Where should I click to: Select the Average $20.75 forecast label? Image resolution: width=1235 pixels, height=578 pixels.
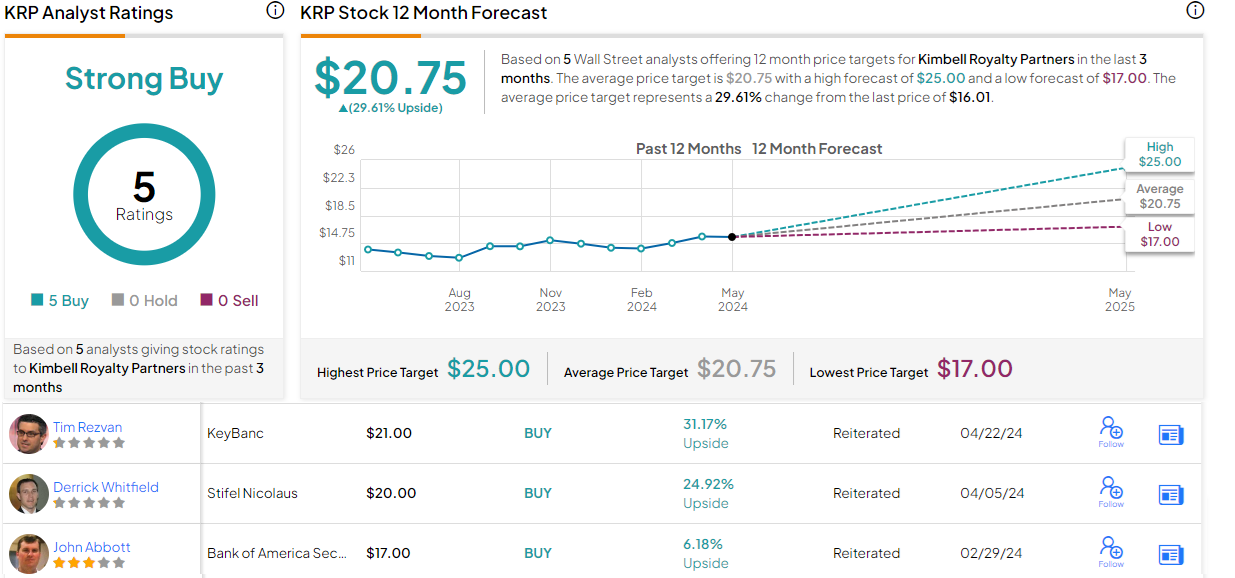click(x=1159, y=196)
